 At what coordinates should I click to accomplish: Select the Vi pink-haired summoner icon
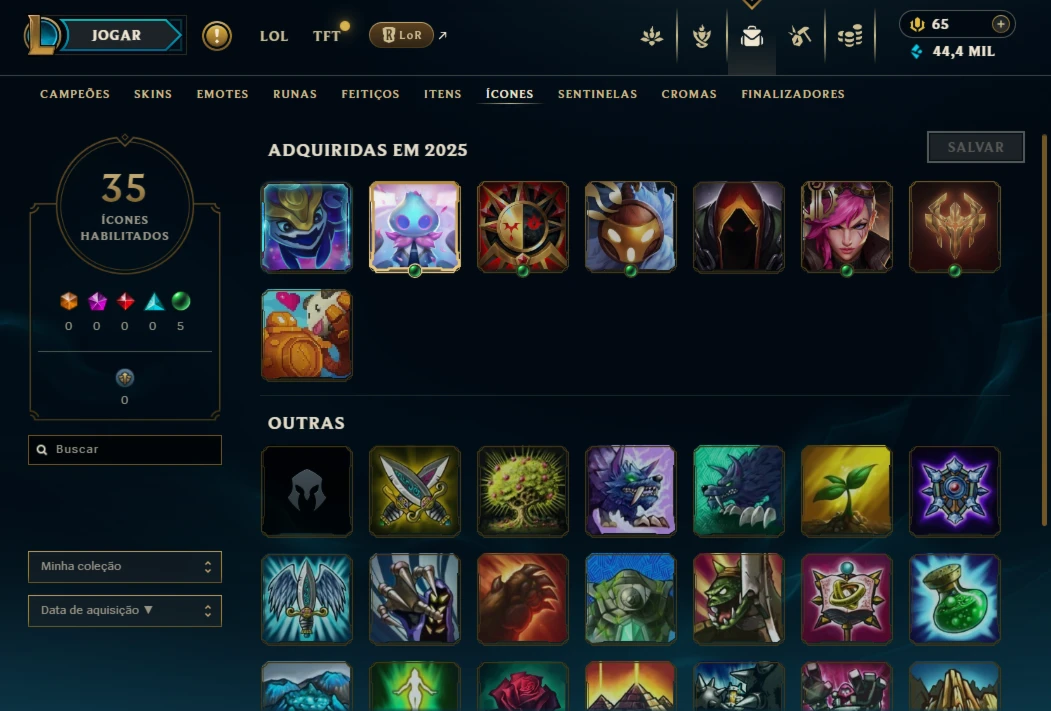coord(846,227)
